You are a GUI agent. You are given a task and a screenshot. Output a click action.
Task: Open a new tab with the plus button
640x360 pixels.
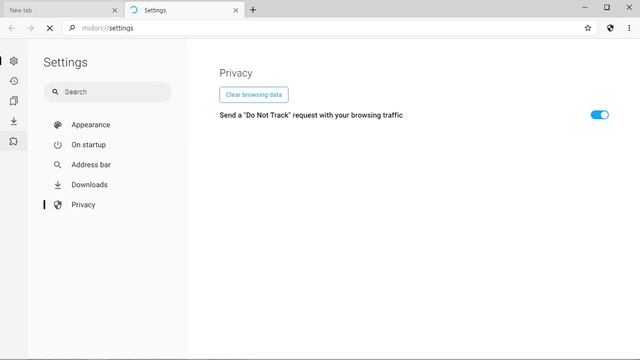(x=253, y=10)
